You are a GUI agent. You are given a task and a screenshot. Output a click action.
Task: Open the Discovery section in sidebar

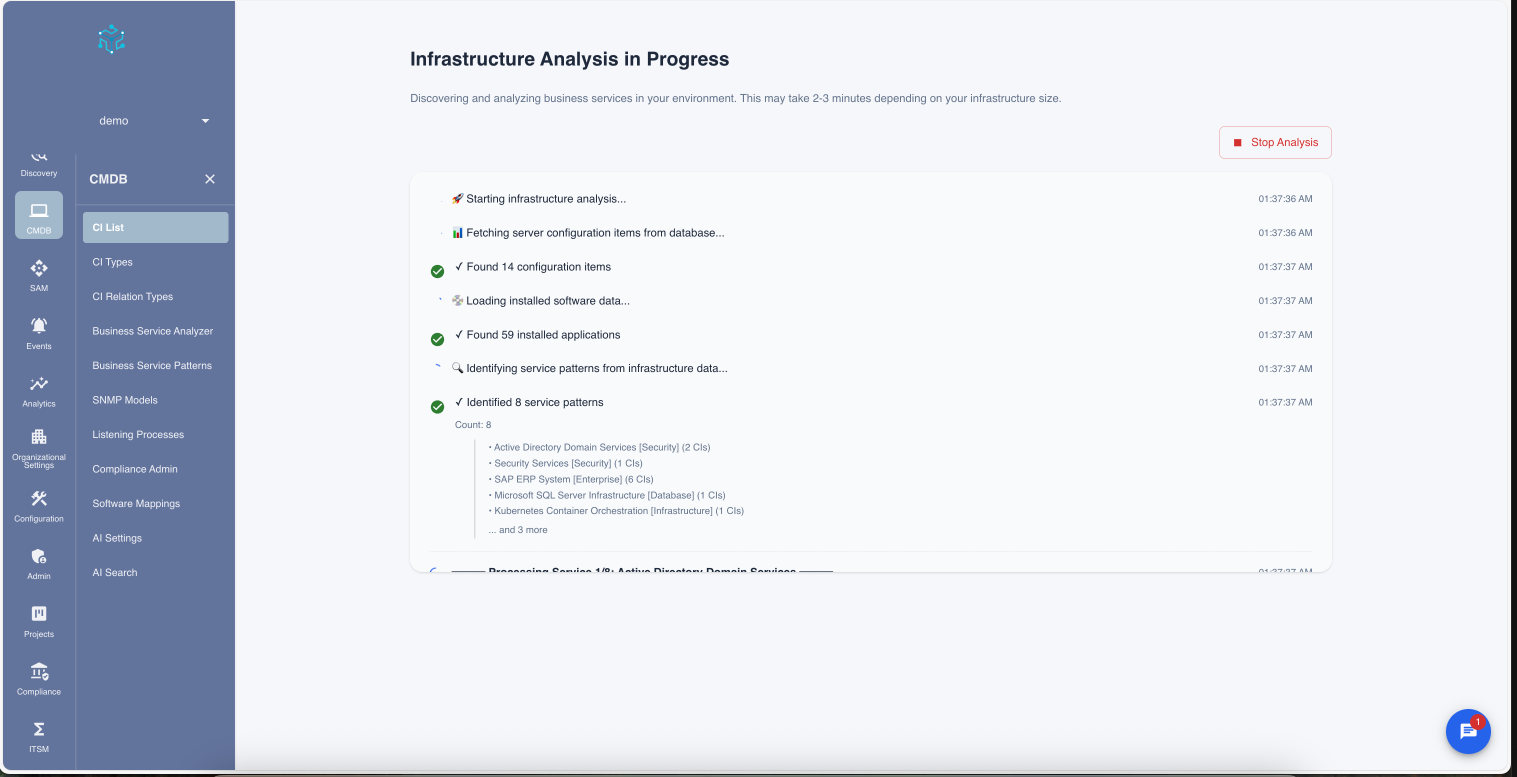[x=38, y=163]
